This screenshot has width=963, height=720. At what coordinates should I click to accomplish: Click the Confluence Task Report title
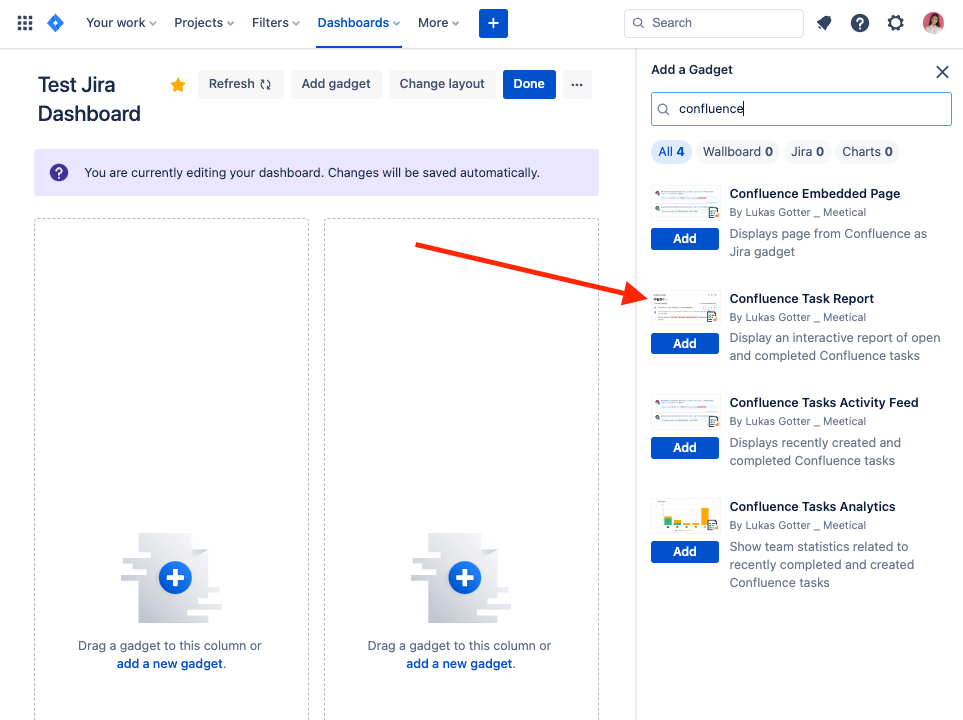(801, 299)
